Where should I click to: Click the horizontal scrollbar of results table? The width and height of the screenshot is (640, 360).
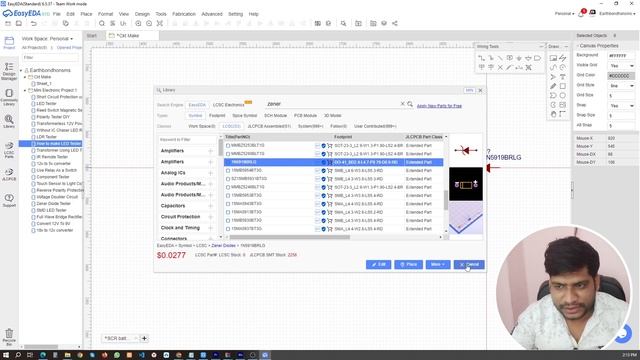coord(290,237)
